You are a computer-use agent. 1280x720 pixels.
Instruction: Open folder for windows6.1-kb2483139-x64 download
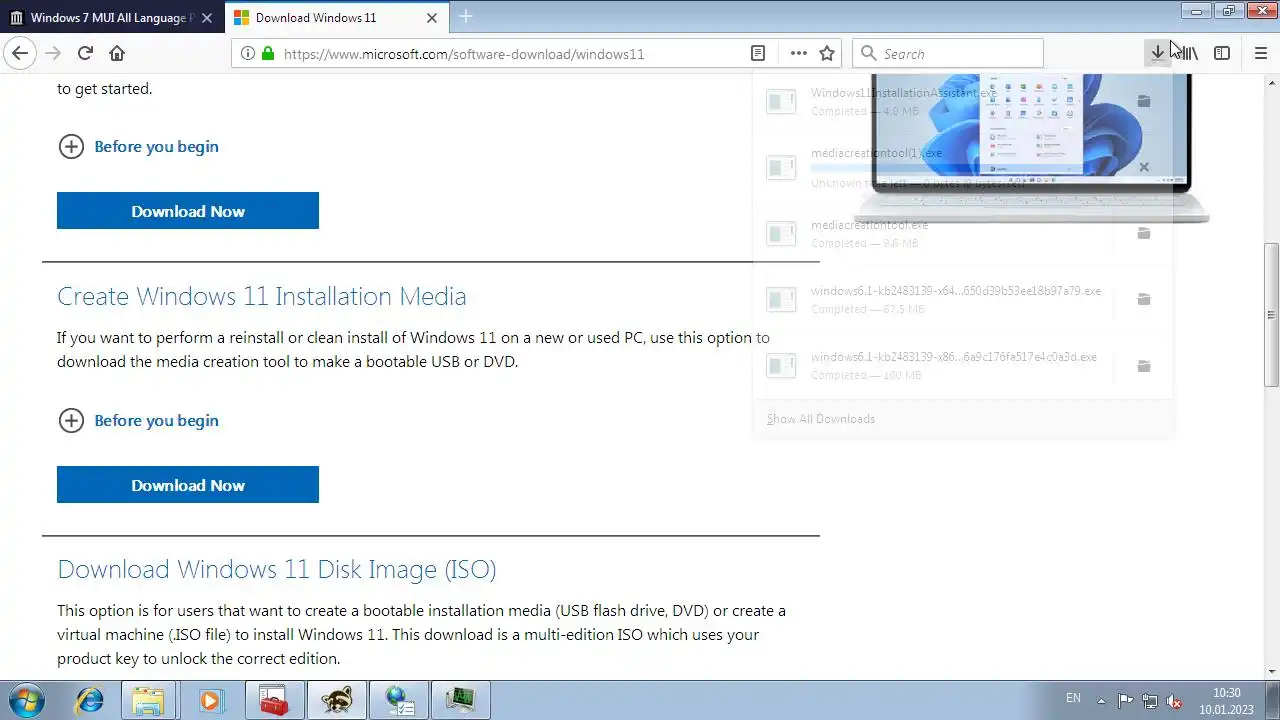click(x=1144, y=299)
